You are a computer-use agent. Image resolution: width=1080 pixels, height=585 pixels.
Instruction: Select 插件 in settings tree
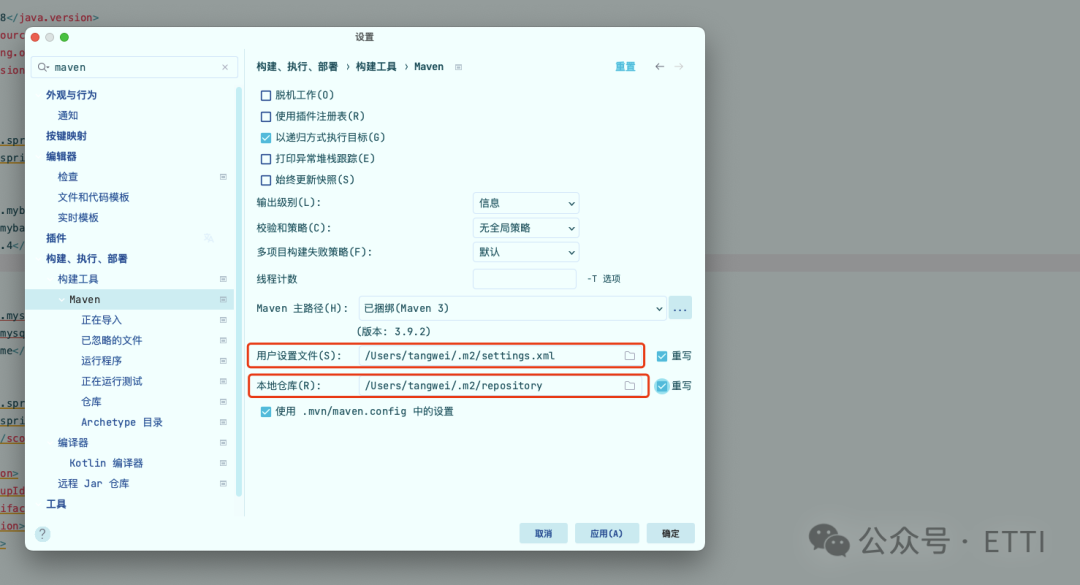(56, 238)
